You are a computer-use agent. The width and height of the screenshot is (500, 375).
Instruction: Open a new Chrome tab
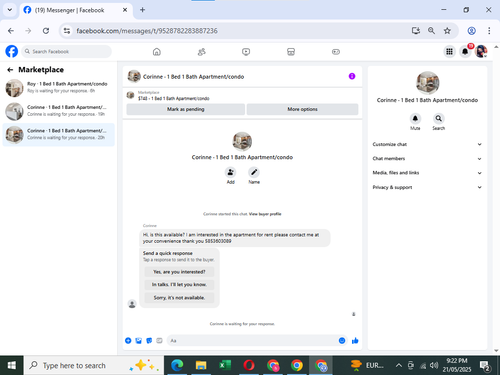[x=142, y=10]
